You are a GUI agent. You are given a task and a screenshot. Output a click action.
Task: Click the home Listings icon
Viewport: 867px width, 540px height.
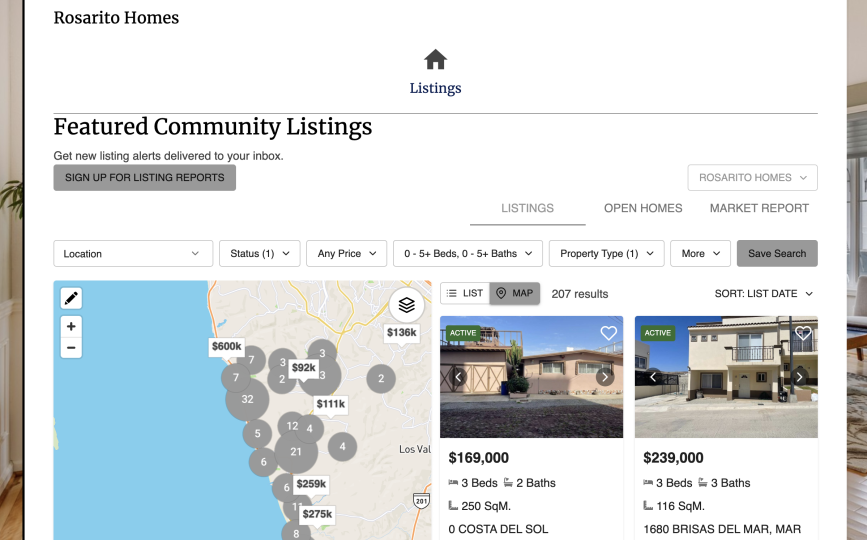(x=435, y=60)
